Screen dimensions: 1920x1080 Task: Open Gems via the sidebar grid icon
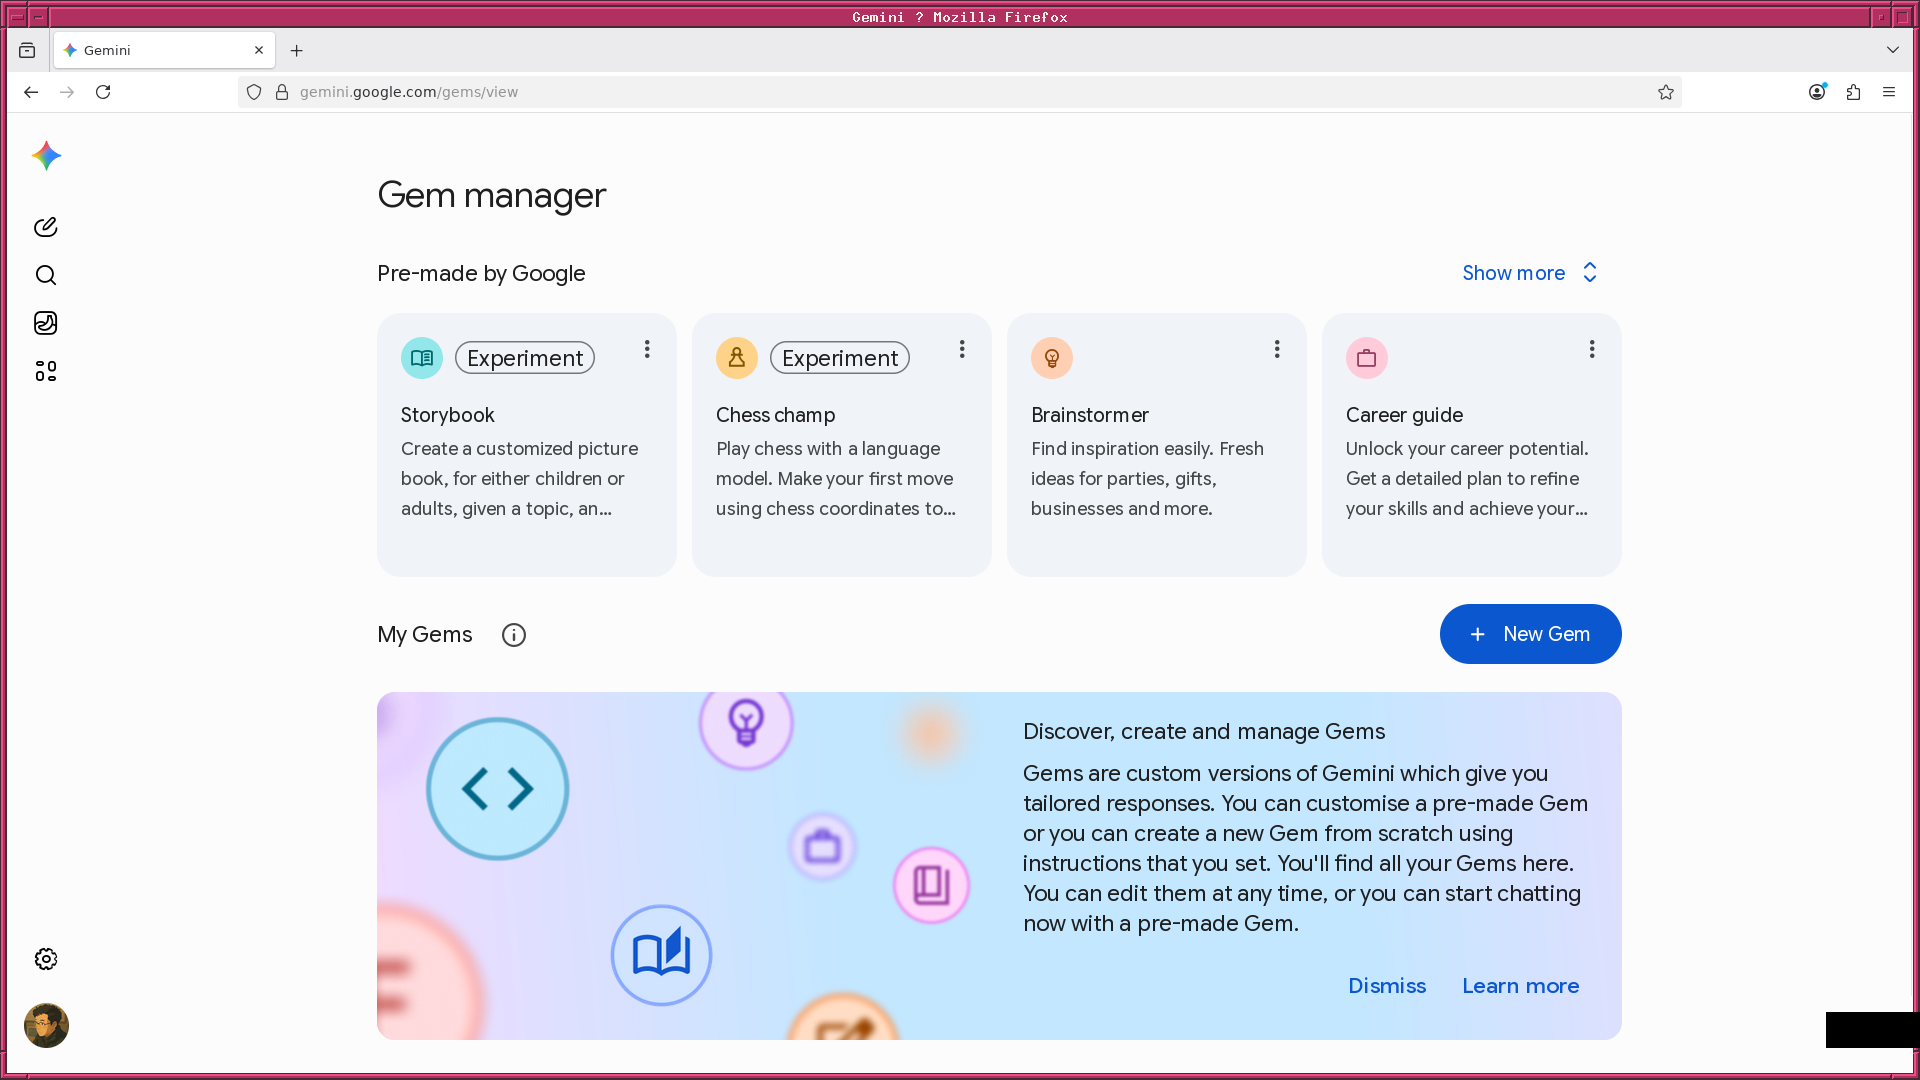(46, 371)
